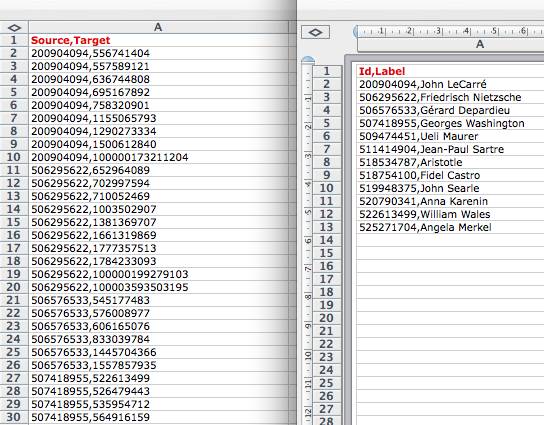The image size is (544, 425).
Task: Click cell '200904094,556741404'
Action: [x=158, y=53]
